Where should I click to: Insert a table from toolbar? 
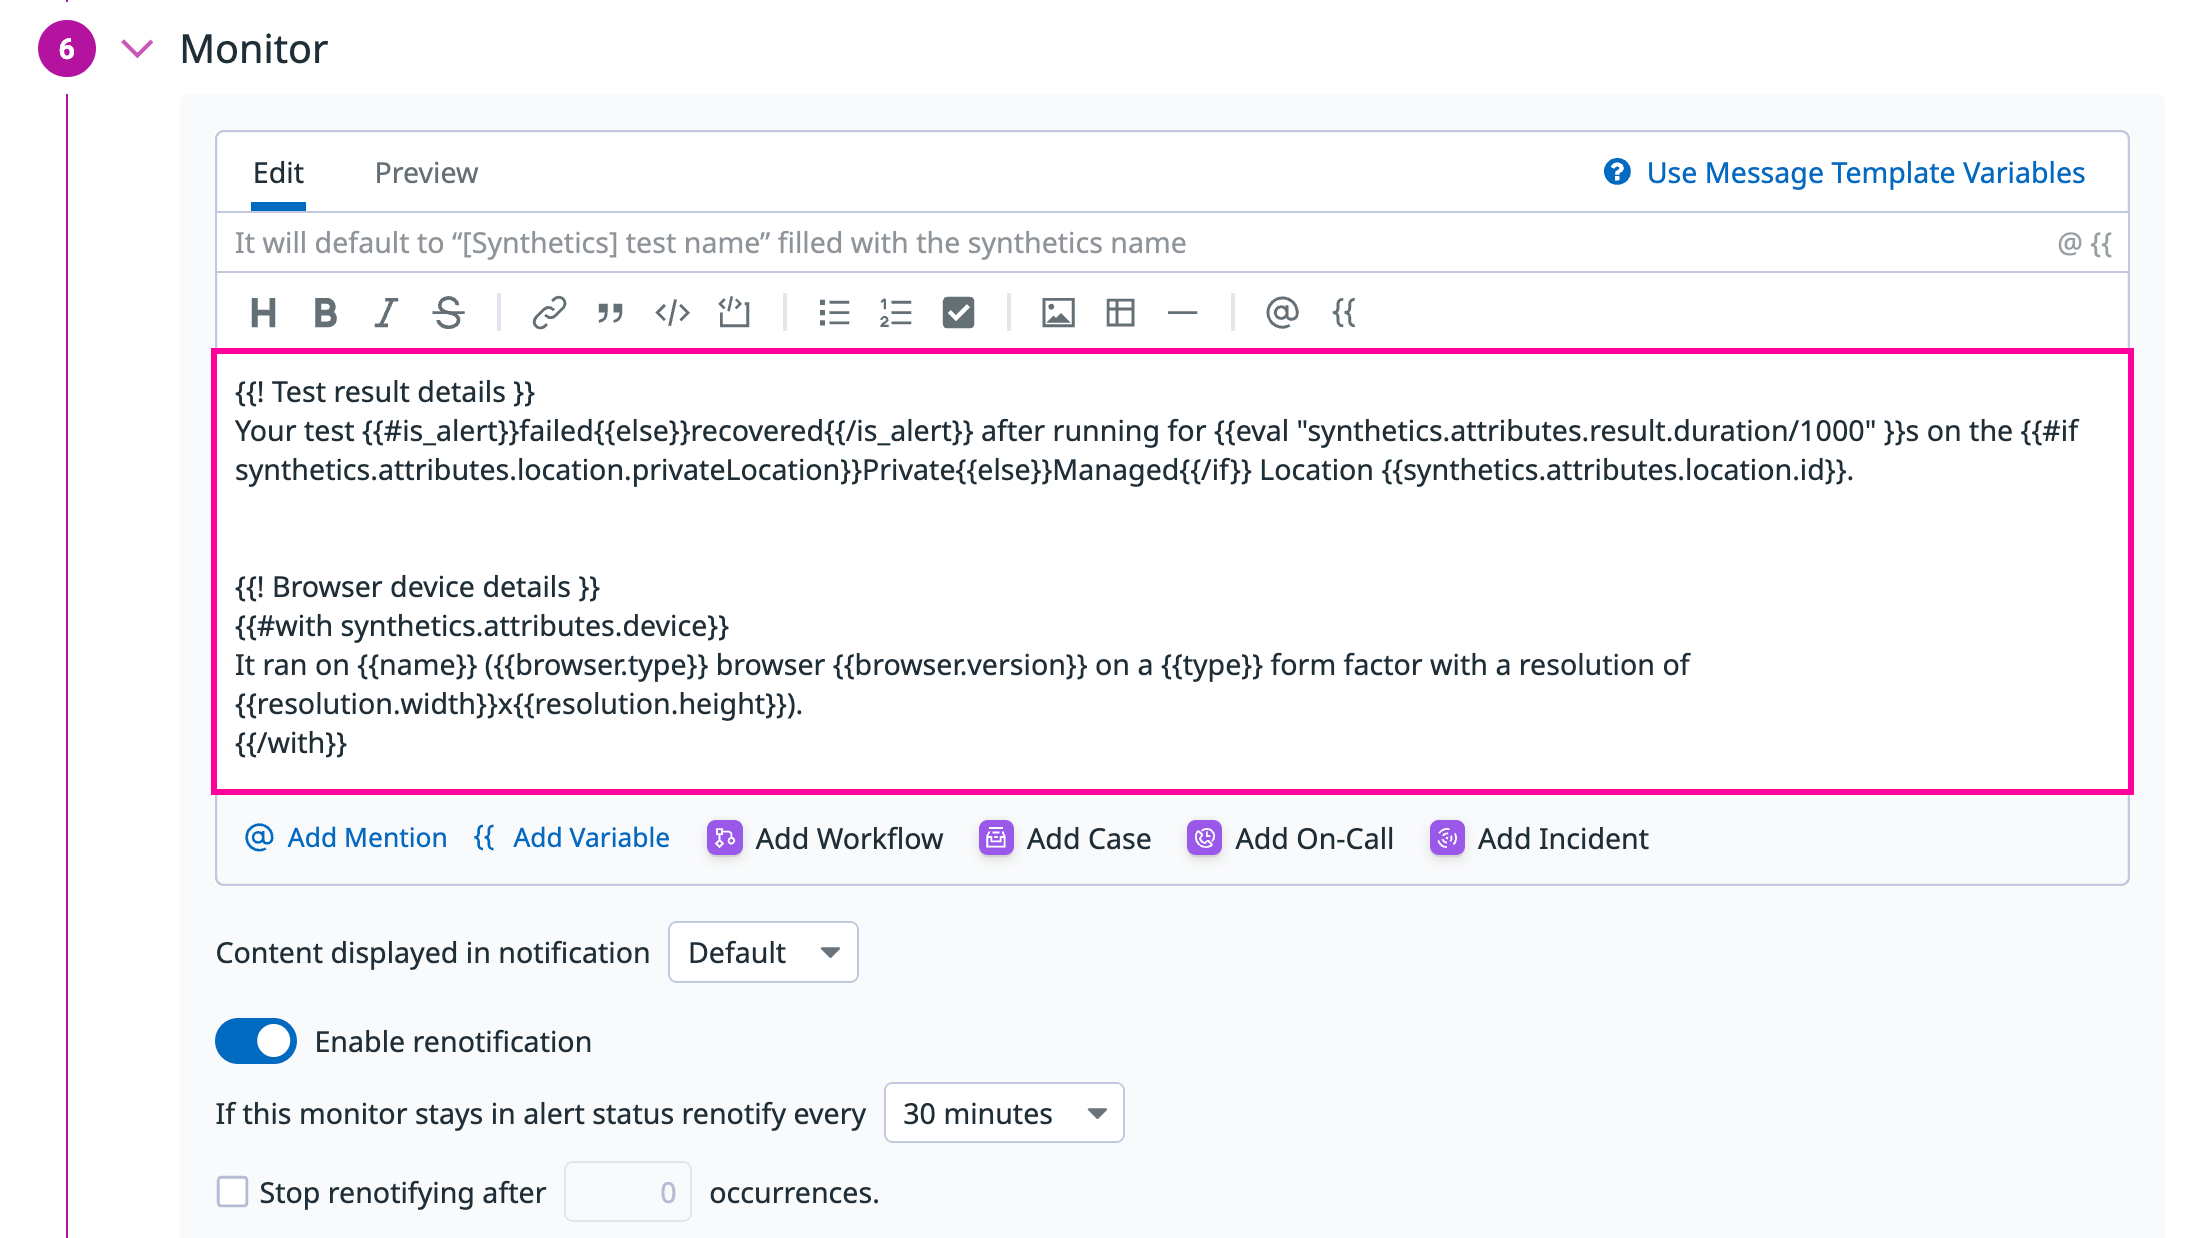tap(1120, 313)
